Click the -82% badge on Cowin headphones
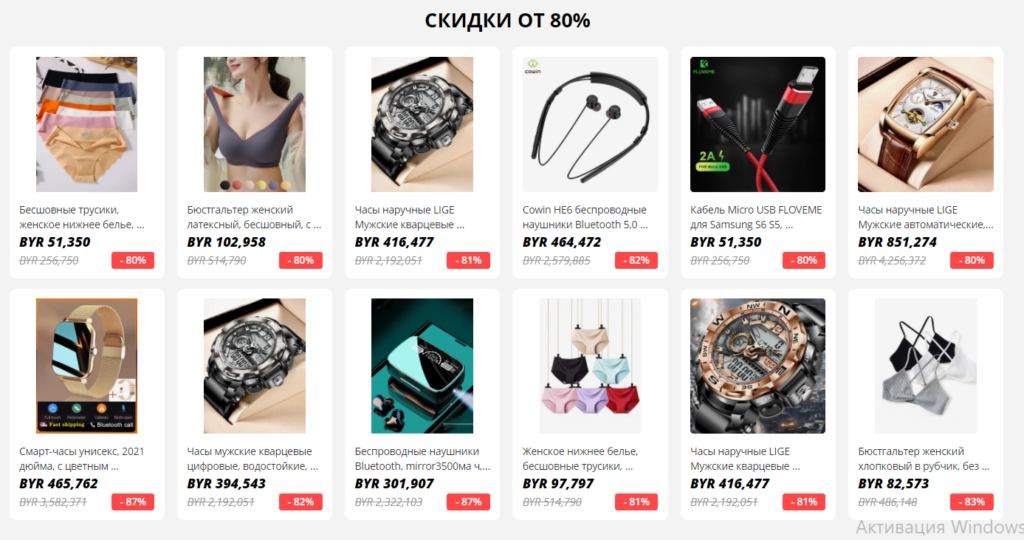The image size is (1024, 540). coord(636,261)
